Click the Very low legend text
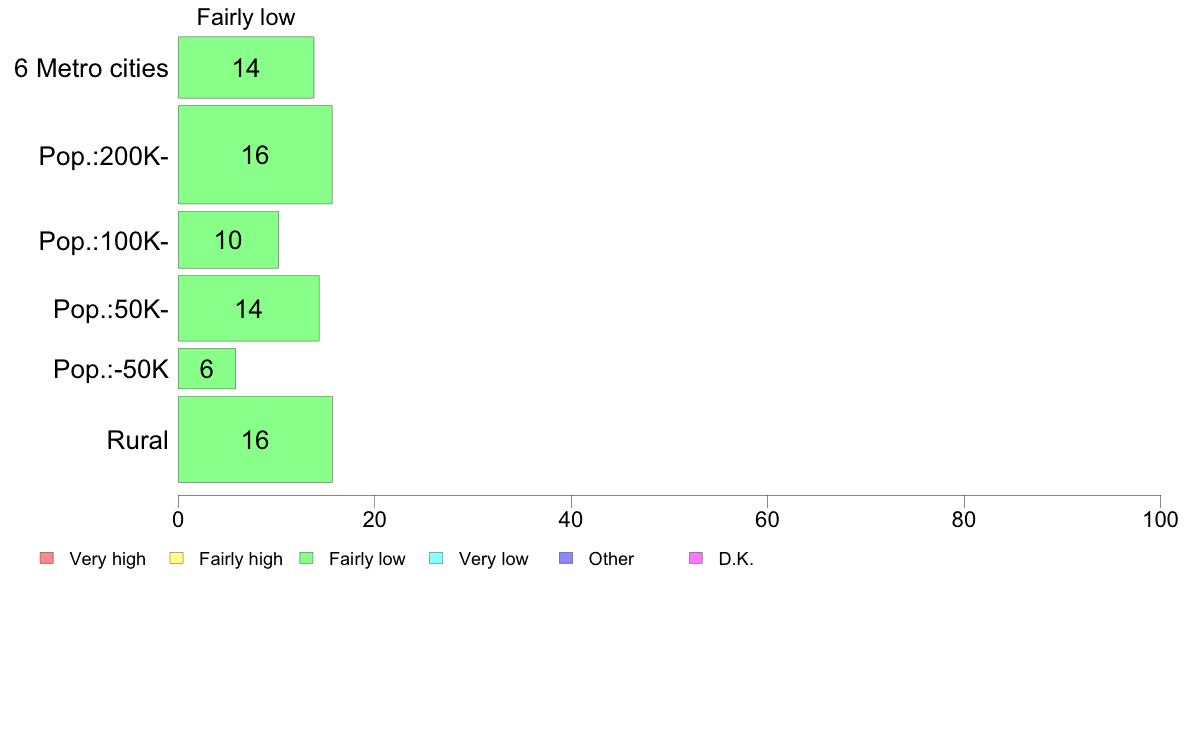1188x736 pixels. click(493, 559)
